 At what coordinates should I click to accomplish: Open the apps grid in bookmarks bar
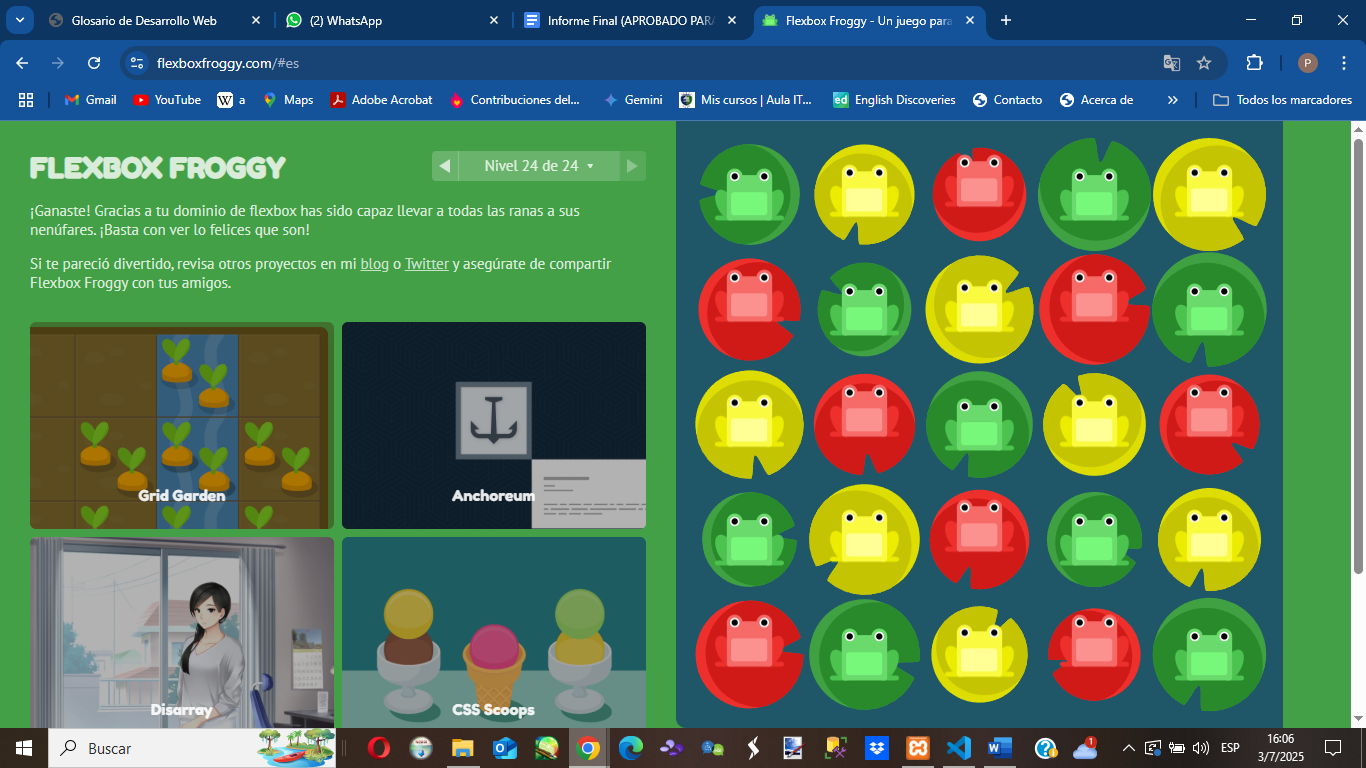(26, 100)
